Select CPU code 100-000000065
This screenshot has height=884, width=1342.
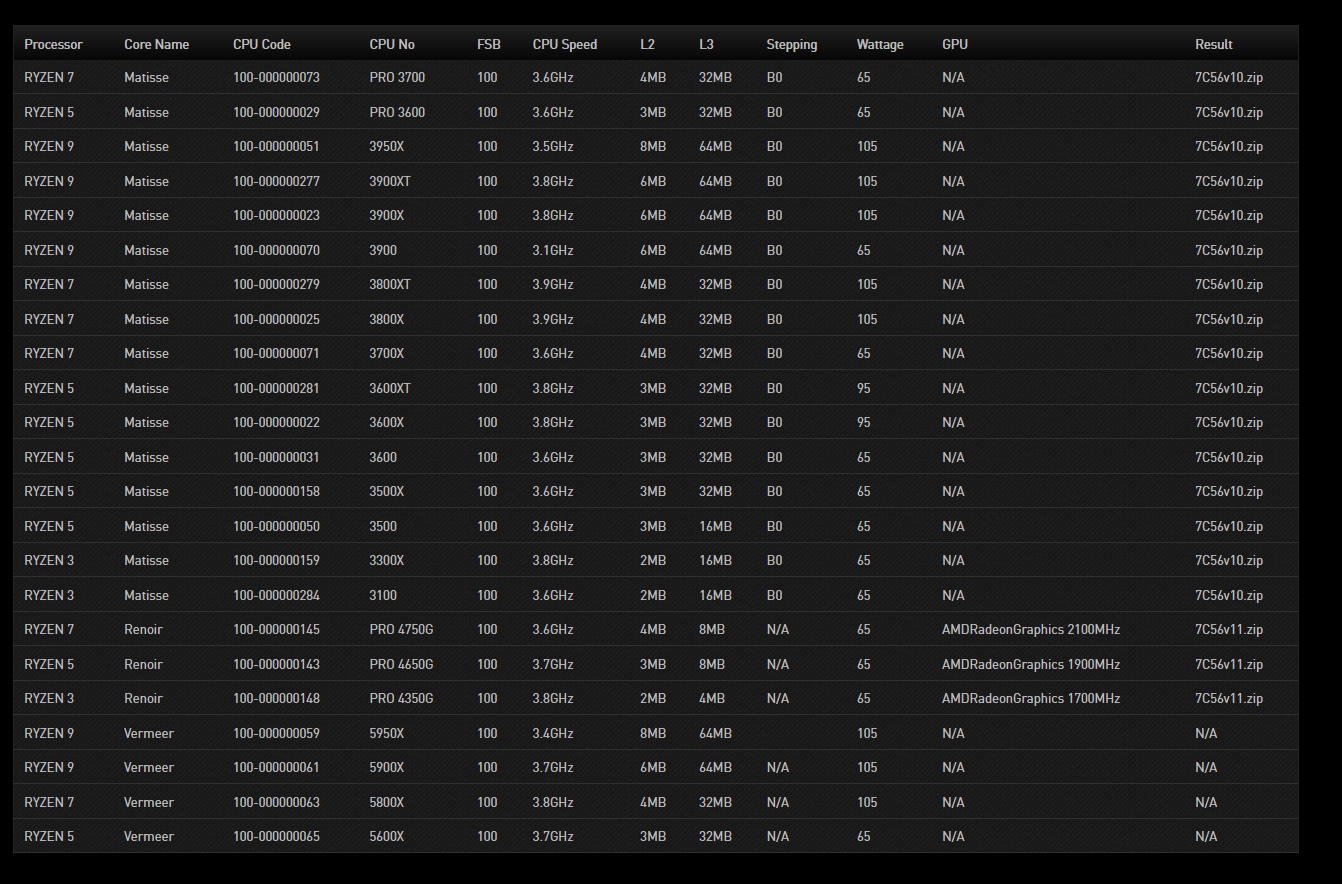coord(276,836)
